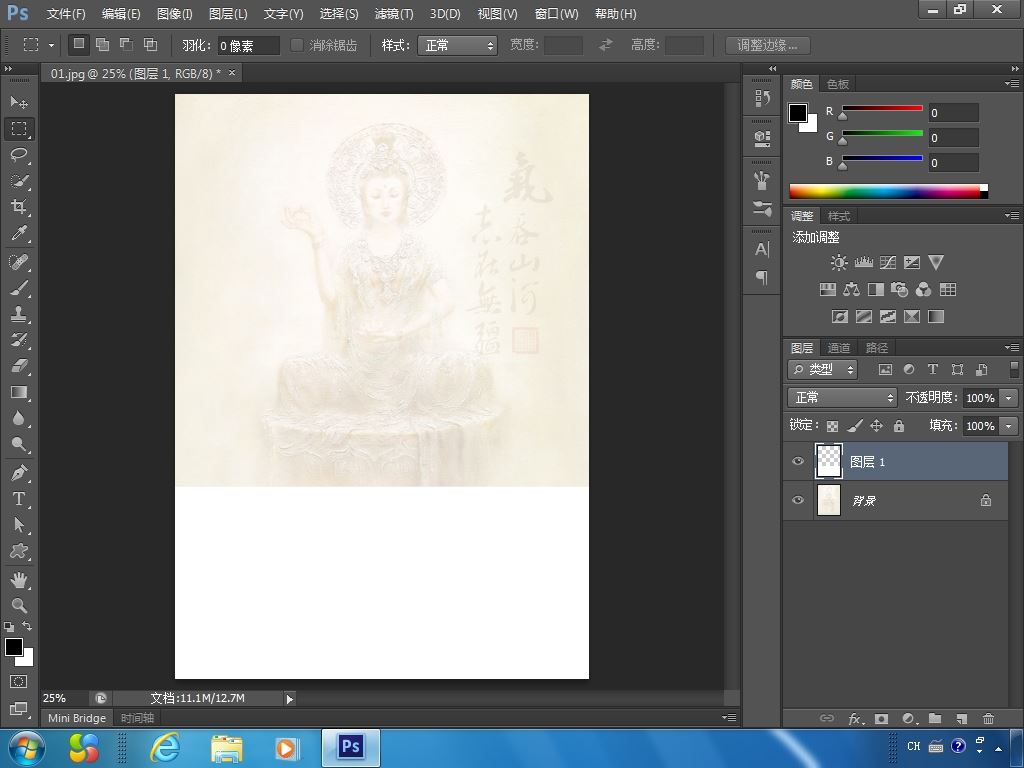Open the 文件(F) menu
This screenshot has width=1024, height=768.
66,14
